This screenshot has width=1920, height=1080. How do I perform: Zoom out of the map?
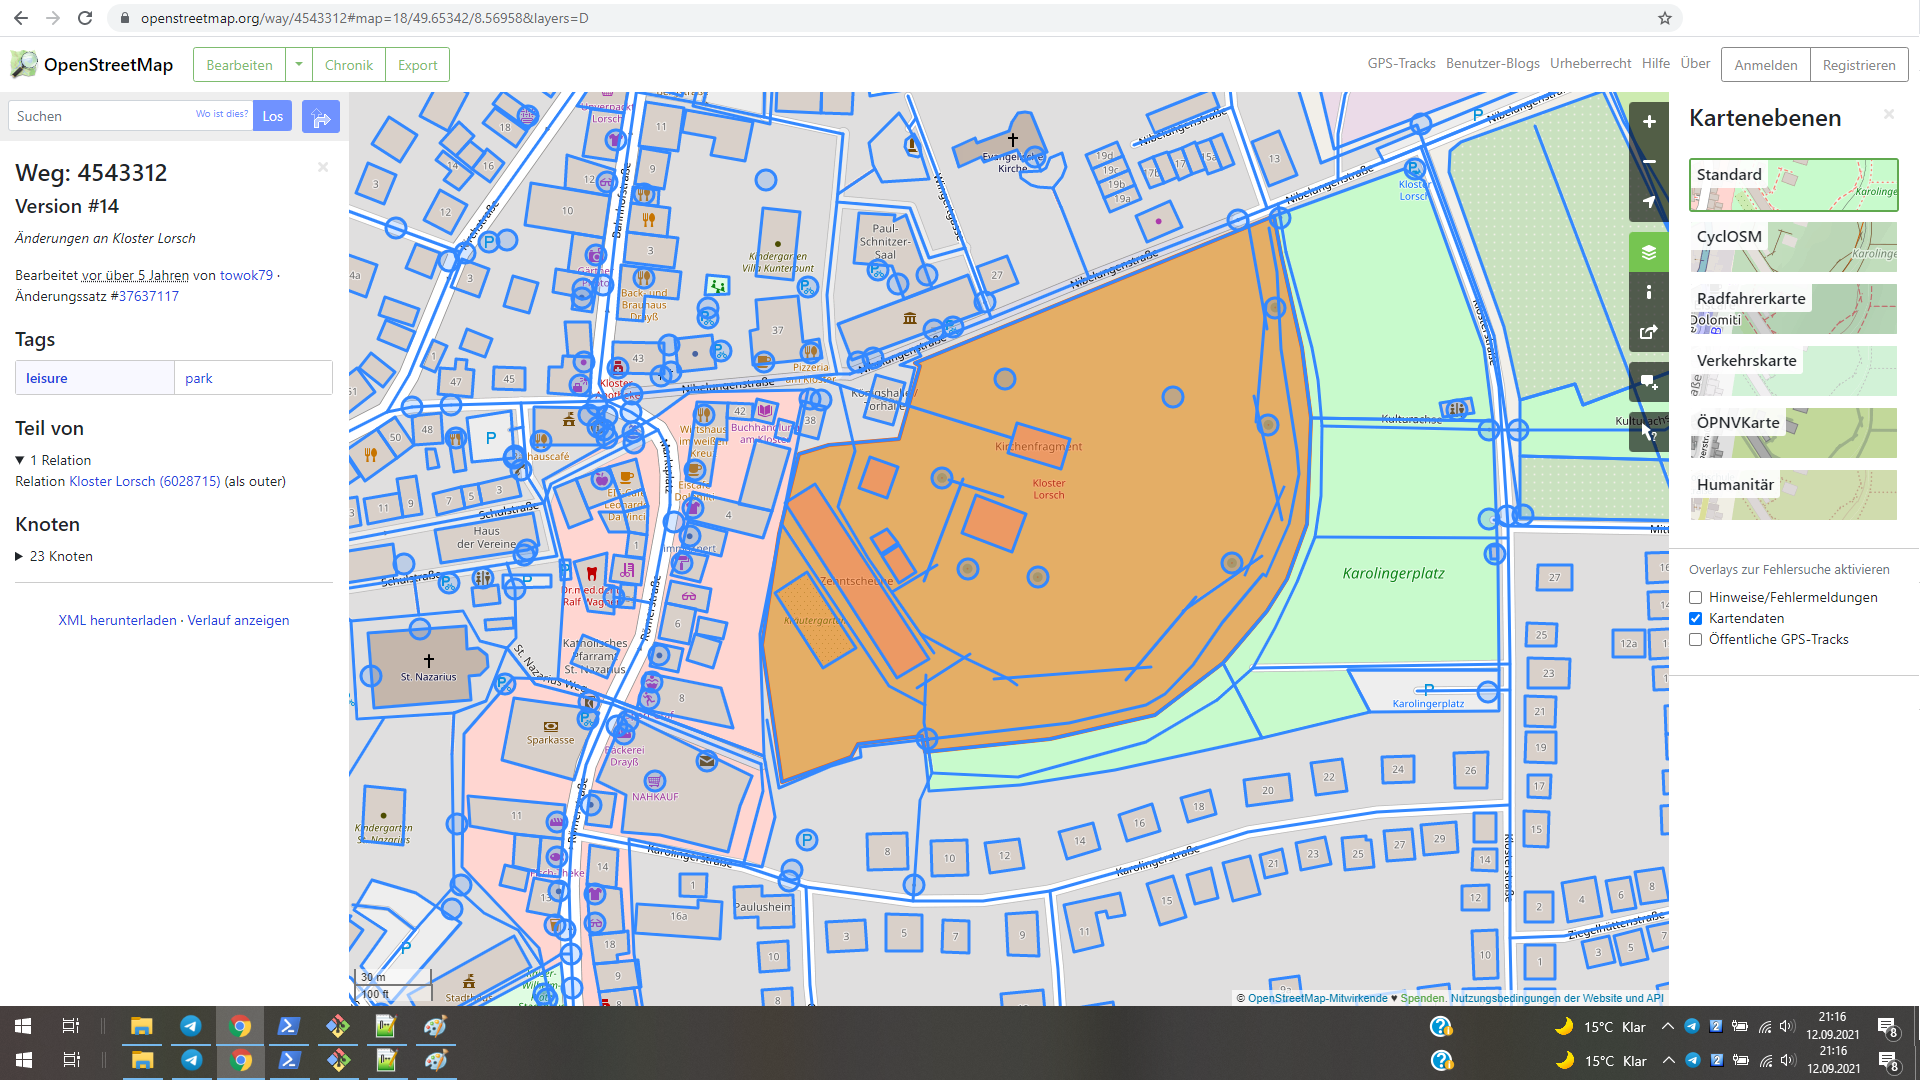point(1649,162)
